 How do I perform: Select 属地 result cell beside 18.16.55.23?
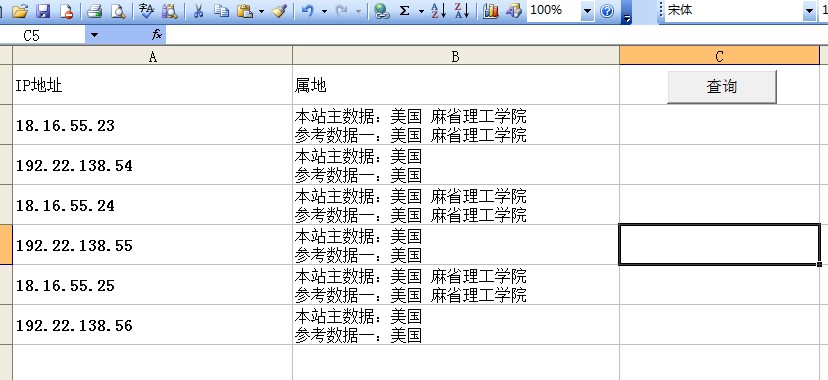(456, 125)
